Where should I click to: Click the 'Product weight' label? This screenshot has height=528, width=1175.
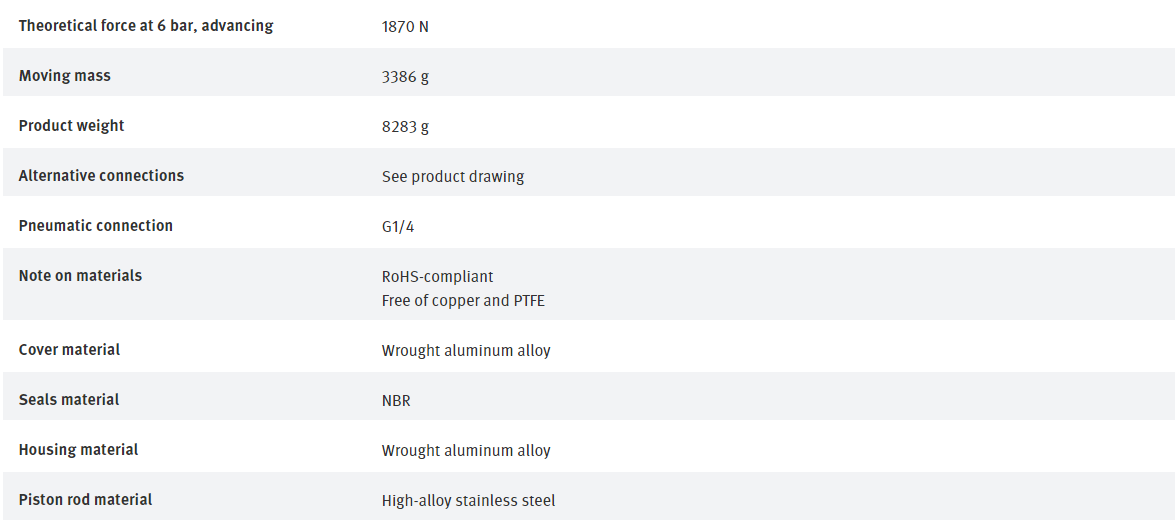coord(72,126)
